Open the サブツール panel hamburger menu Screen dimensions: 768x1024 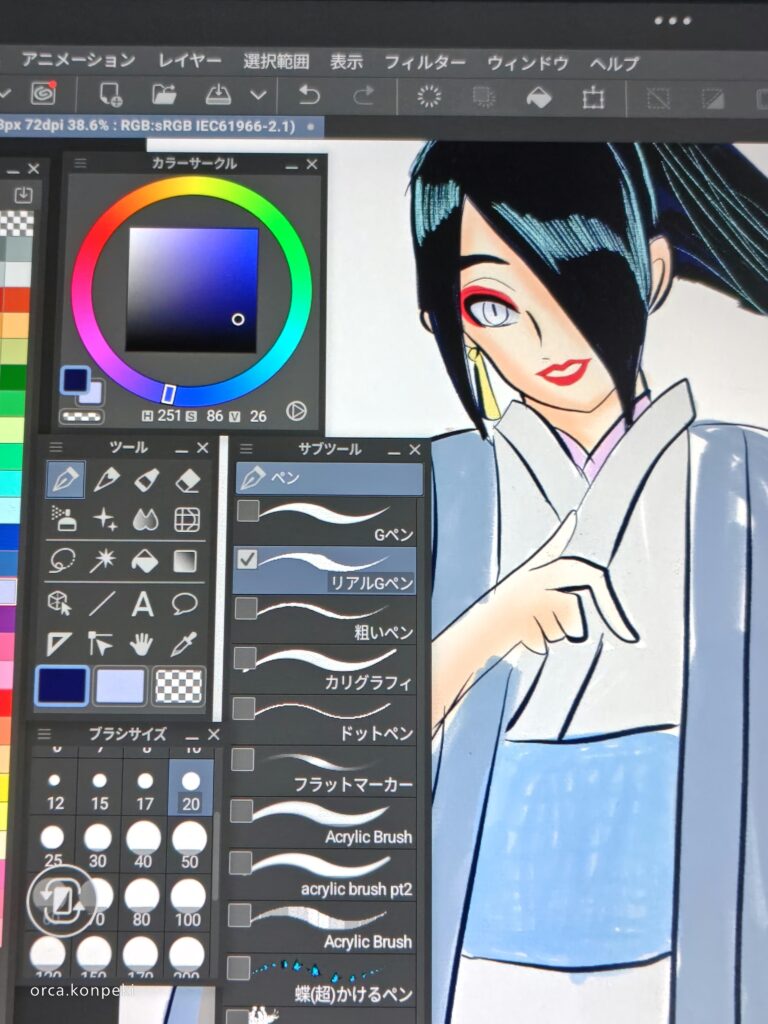[x=247, y=448]
